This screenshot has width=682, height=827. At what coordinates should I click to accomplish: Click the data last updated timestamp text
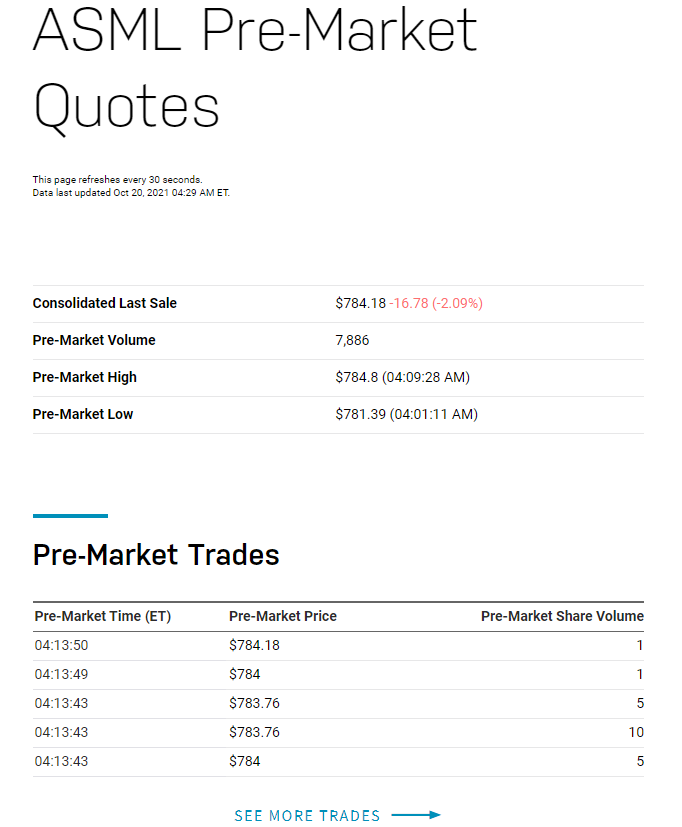coord(131,193)
